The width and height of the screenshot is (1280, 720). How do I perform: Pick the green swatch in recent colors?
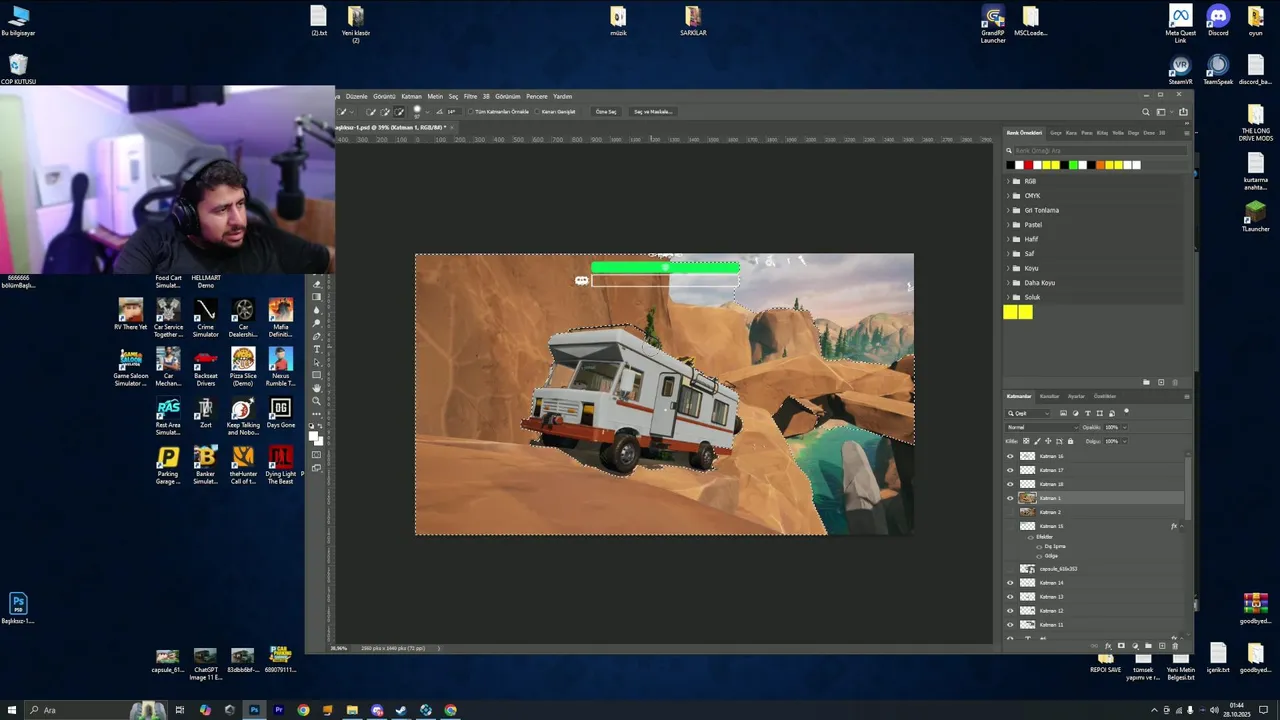[x=1073, y=165]
